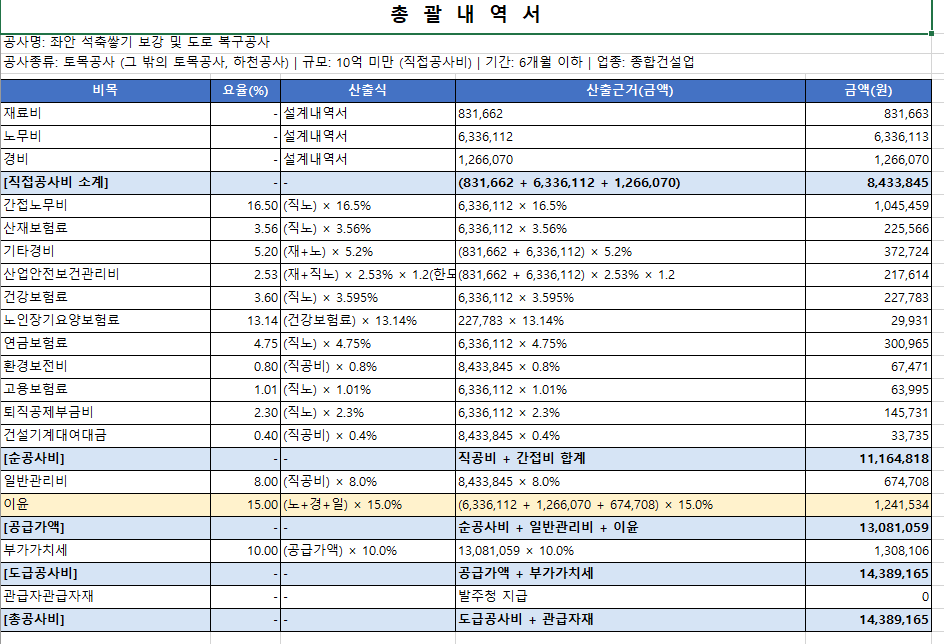This screenshot has height=644, width=944.
Task: Select the 금액(원) column header
Action: [x=868, y=90]
